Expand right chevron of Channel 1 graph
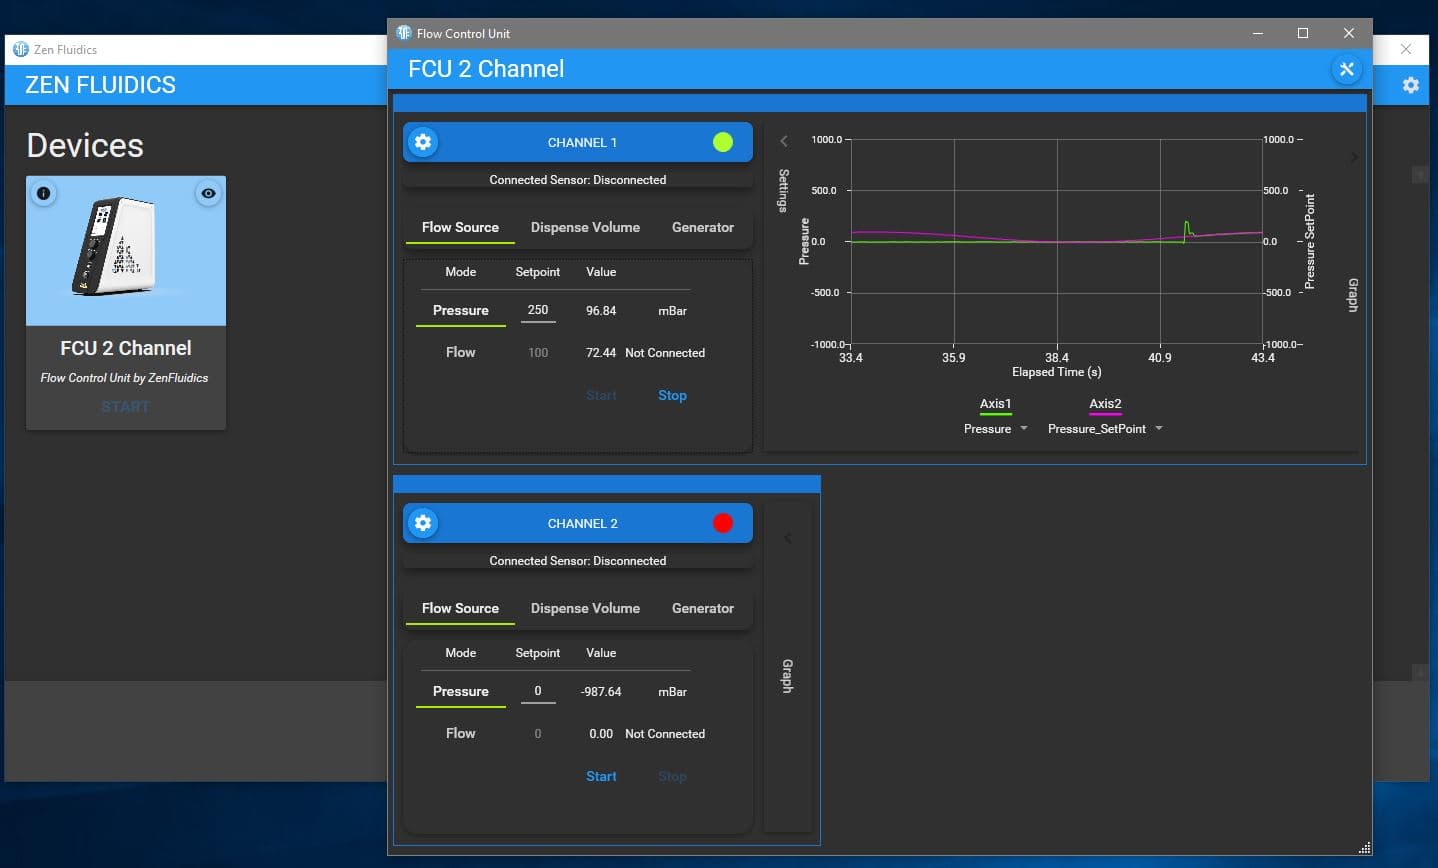 [1354, 157]
